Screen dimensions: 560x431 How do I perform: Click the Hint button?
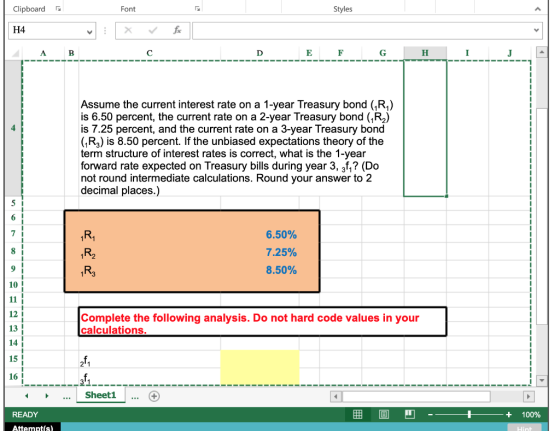click(524, 427)
